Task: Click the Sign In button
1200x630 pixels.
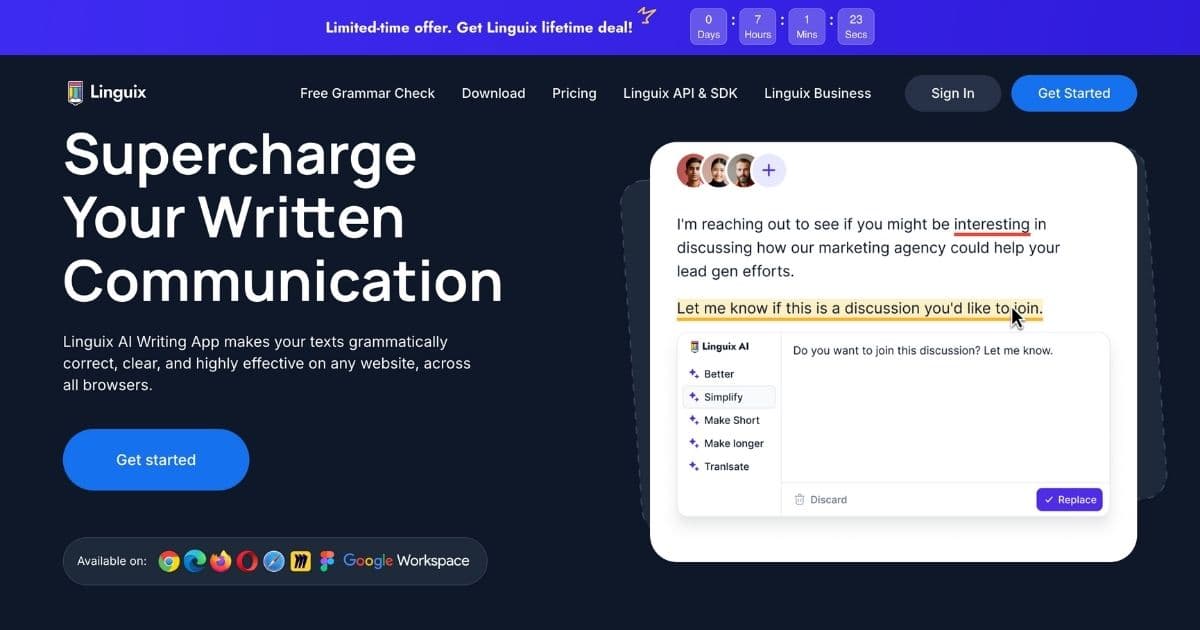Action: (x=952, y=93)
